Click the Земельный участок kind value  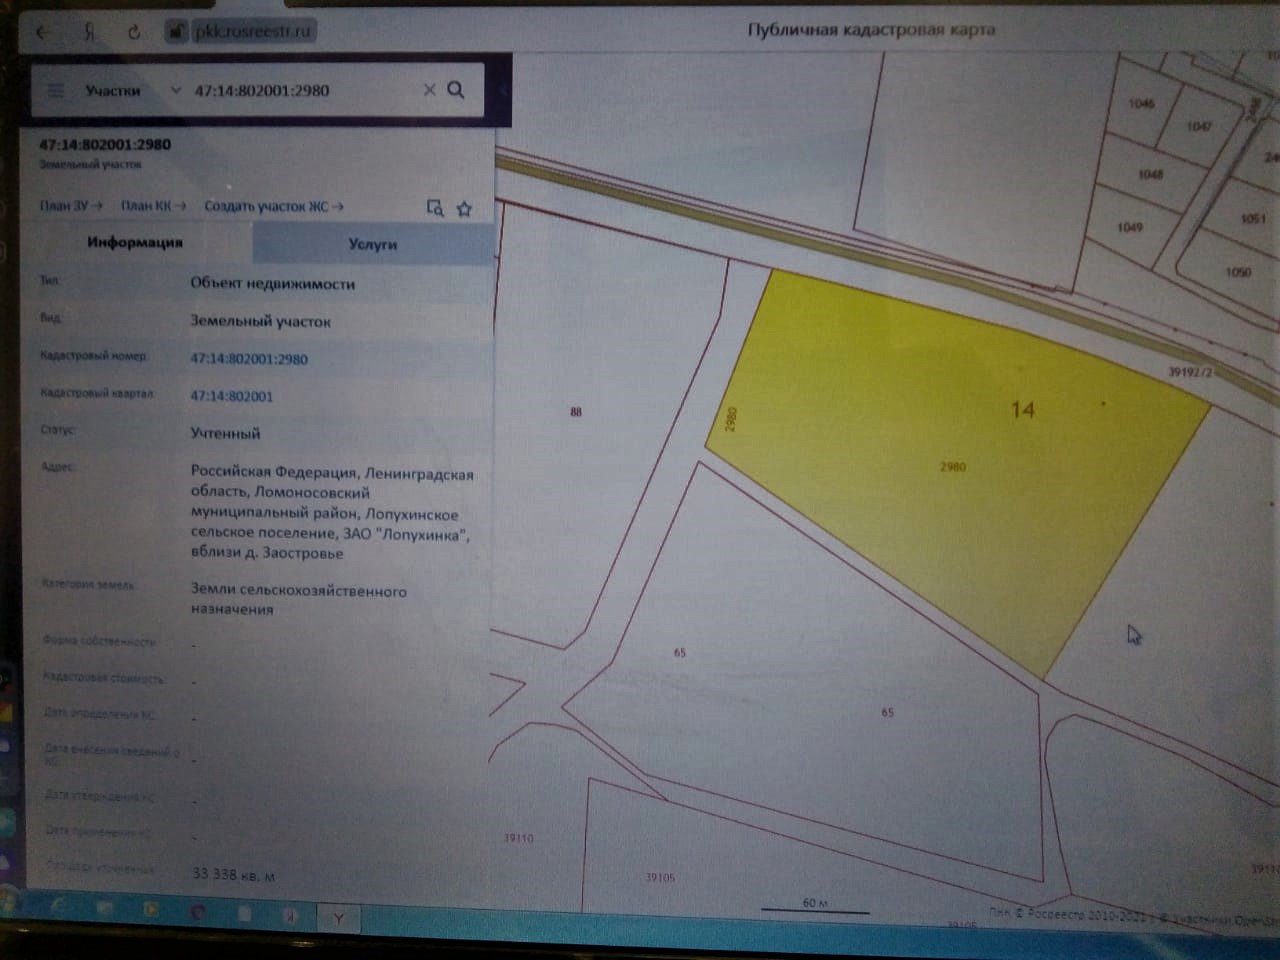point(261,321)
